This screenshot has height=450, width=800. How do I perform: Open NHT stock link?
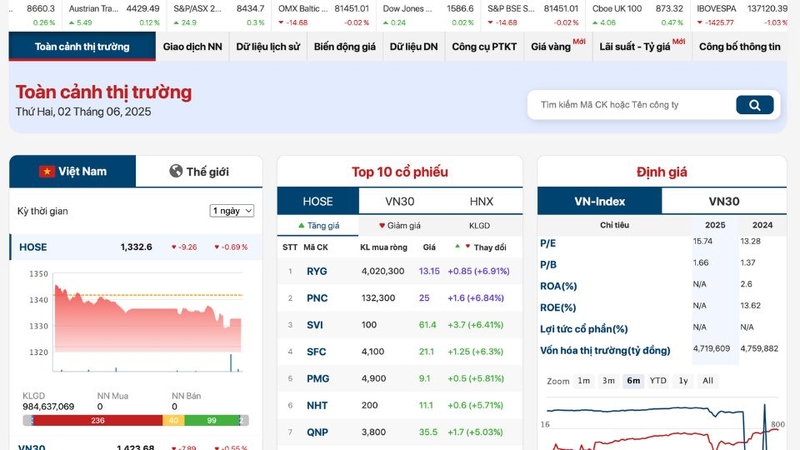click(x=317, y=406)
